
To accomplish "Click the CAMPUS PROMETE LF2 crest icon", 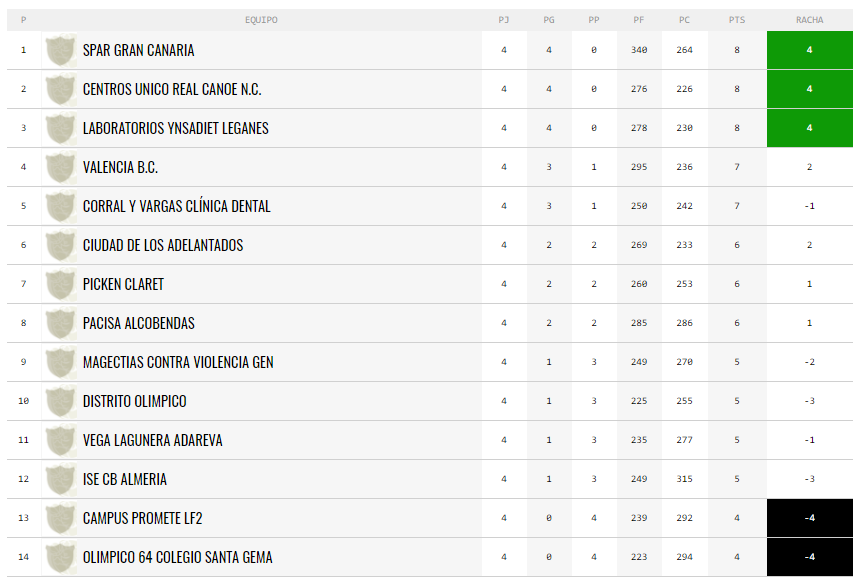I will (60, 518).
